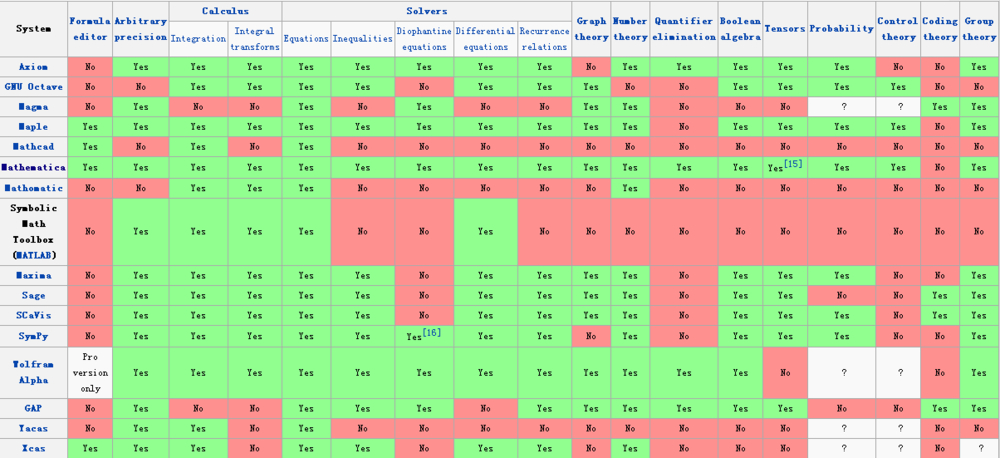Screen dimensions: 1000x458
Task: Click the Calculus group header link
Action: tap(225, 11)
